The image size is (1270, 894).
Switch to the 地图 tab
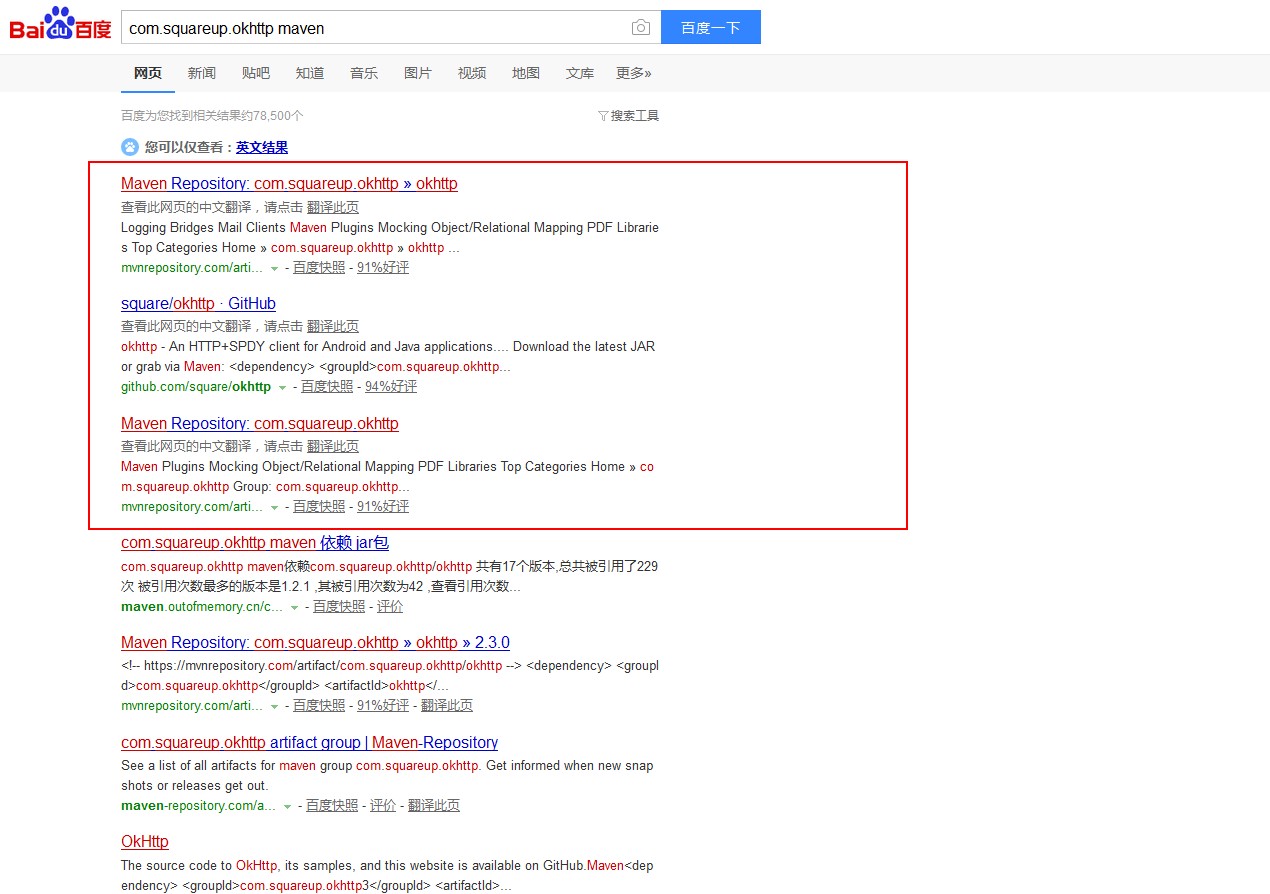point(526,73)
